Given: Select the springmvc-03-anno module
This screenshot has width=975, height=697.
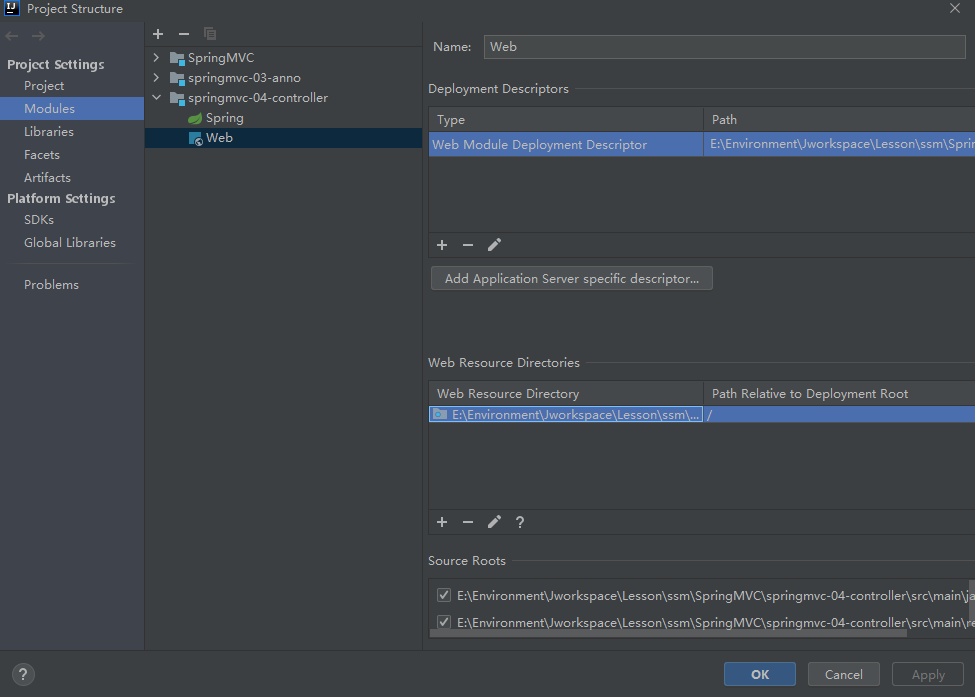Looking at the screenshot, I should (x=244, y=78).
